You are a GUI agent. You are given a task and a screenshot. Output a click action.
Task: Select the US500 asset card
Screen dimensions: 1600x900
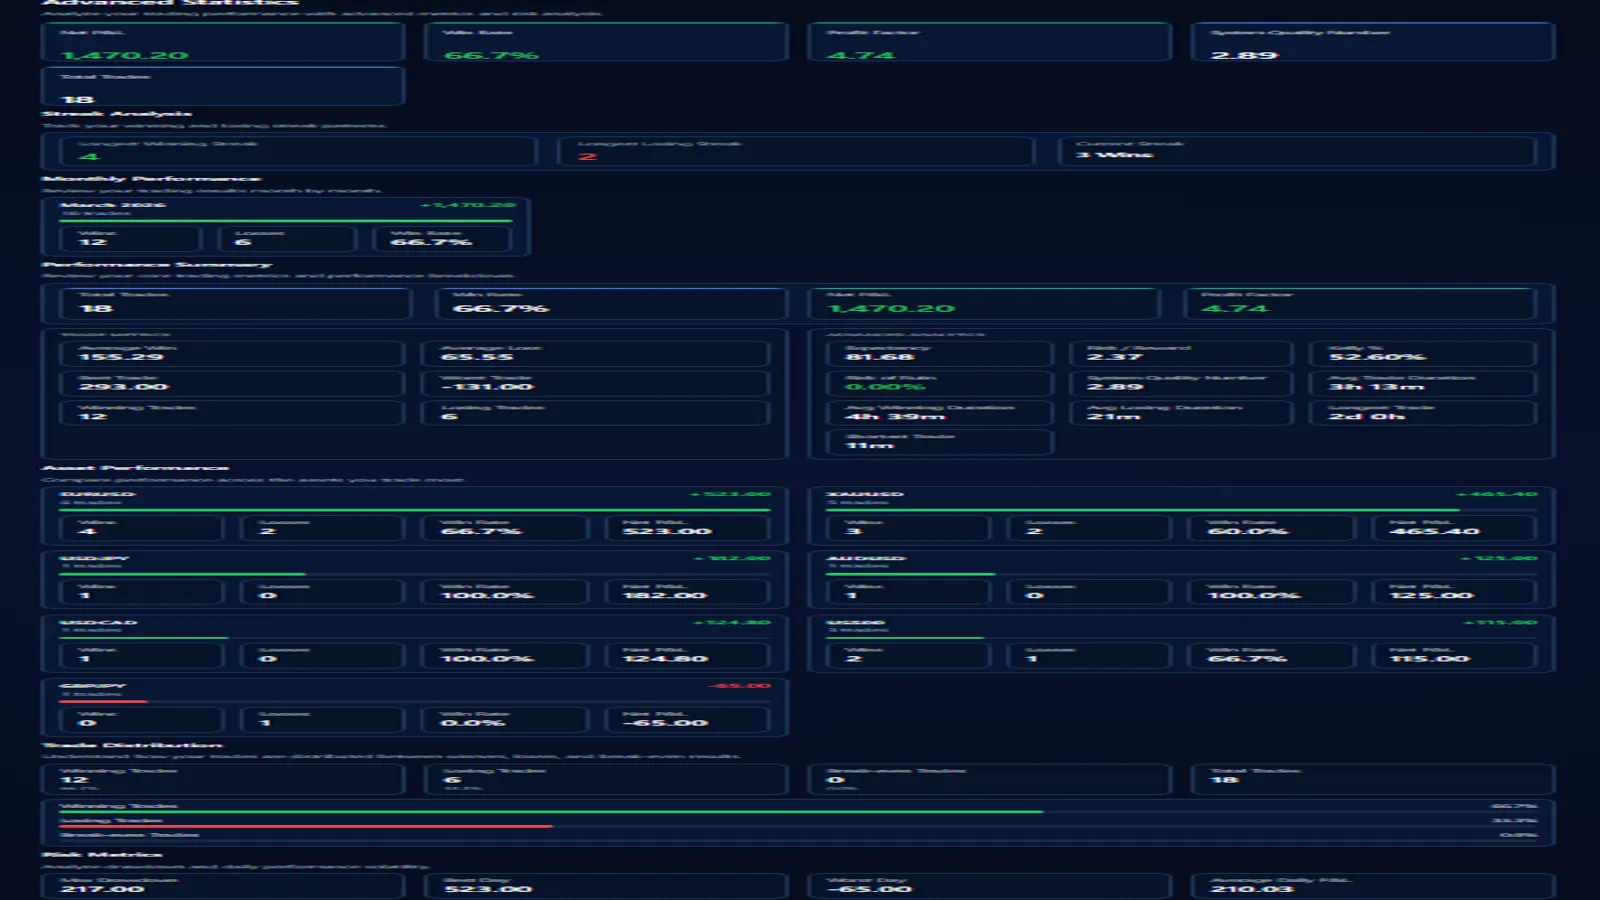(x=1180, y=645)
